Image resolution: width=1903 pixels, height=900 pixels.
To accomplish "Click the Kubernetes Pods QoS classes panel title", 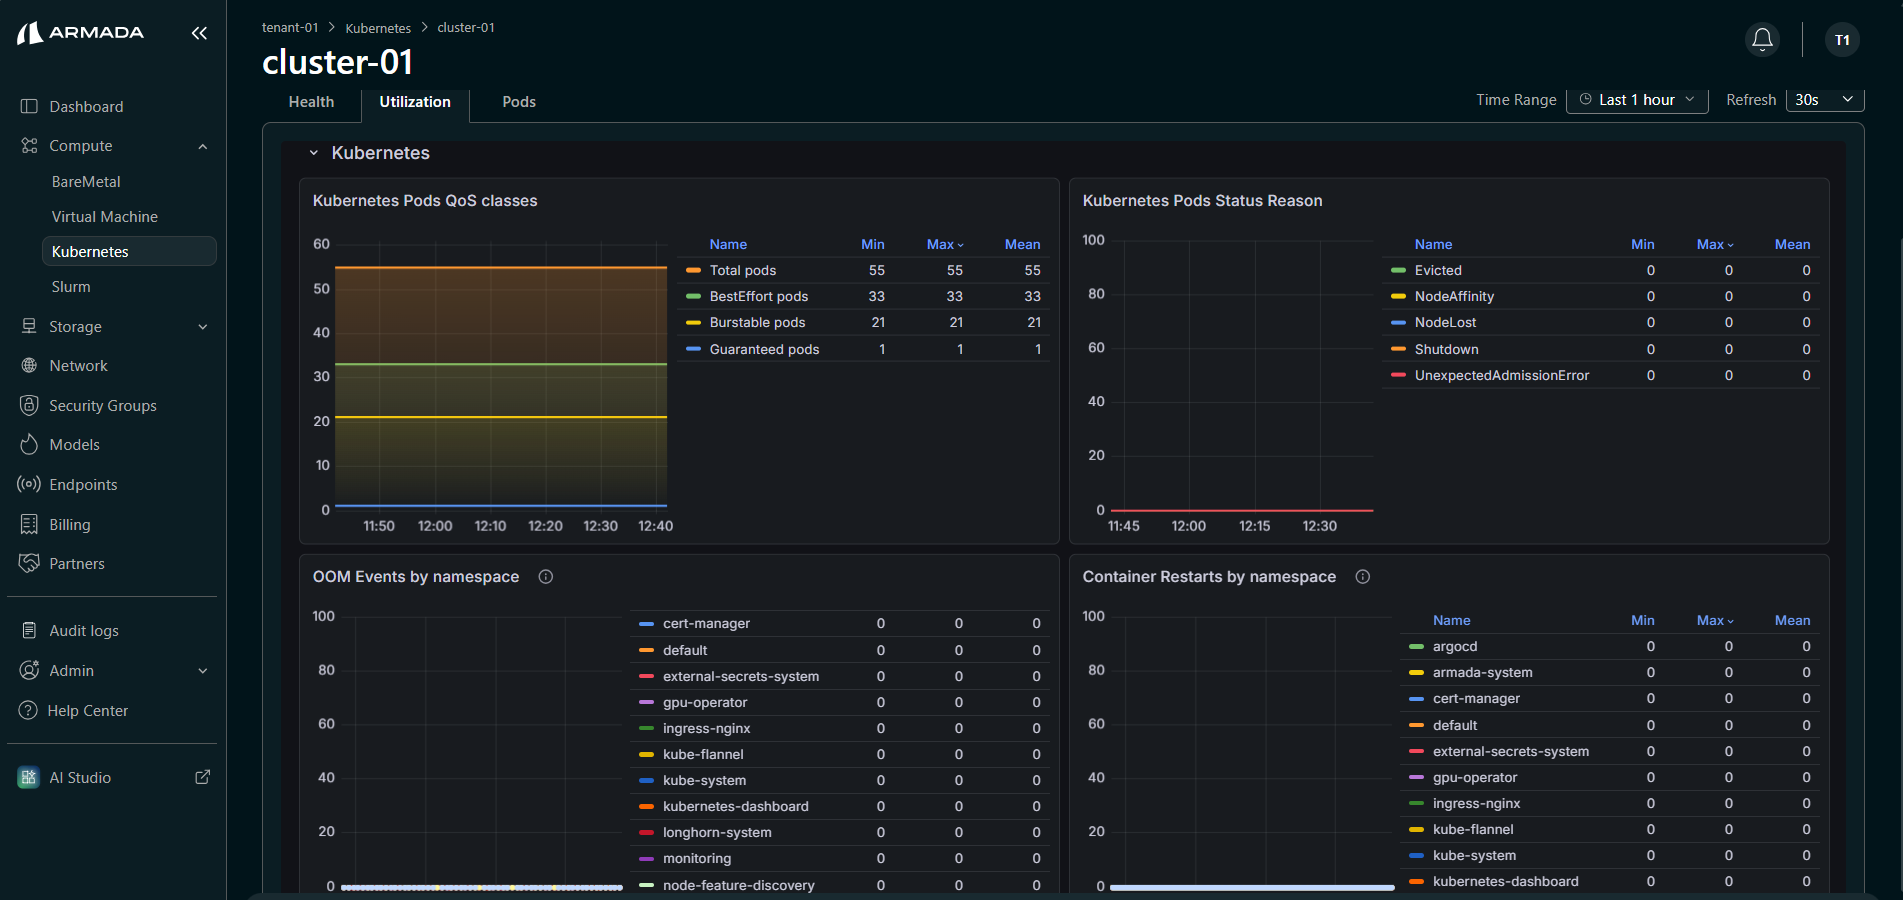I will pos(425,201).
